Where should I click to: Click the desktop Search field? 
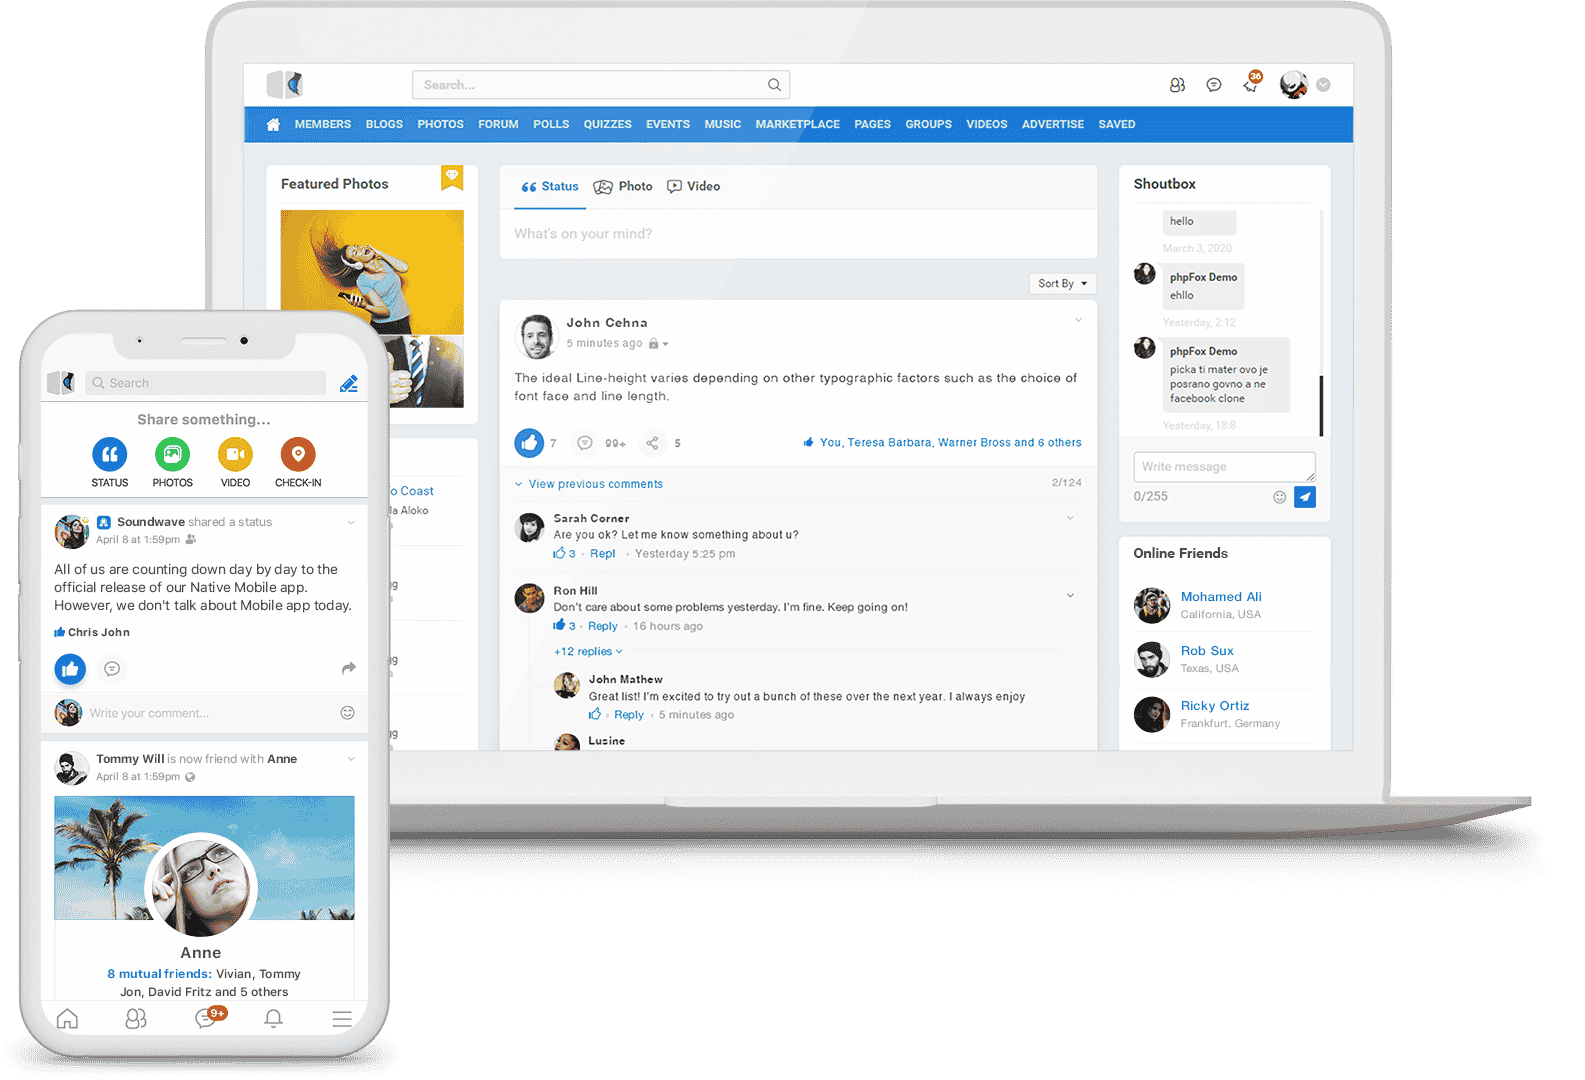point(590,85)
